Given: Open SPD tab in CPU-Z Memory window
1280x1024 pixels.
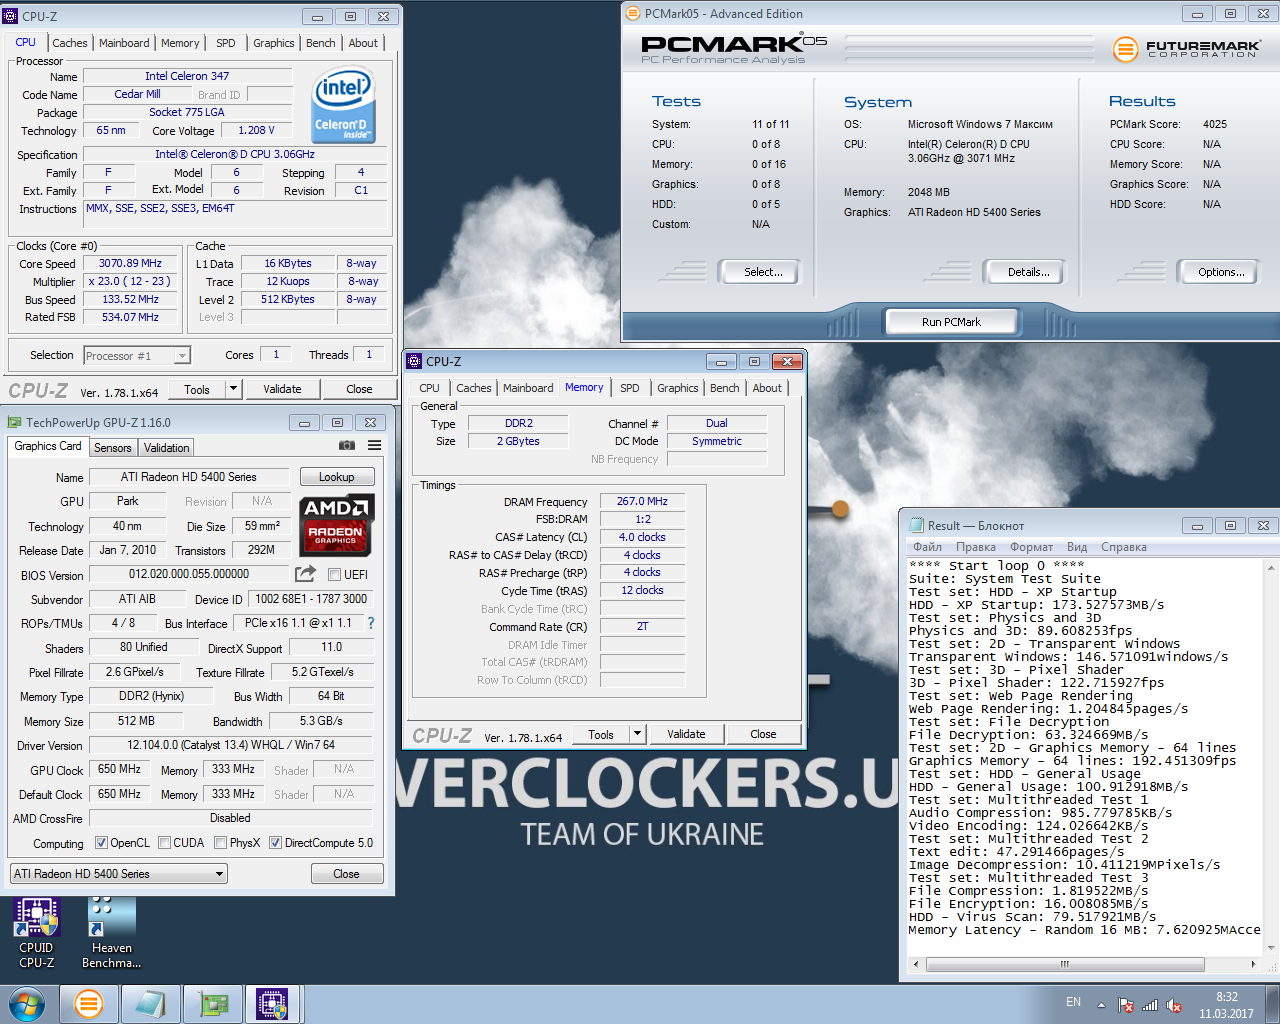Looking at the screenshot, I should click(x=629, y=388).
